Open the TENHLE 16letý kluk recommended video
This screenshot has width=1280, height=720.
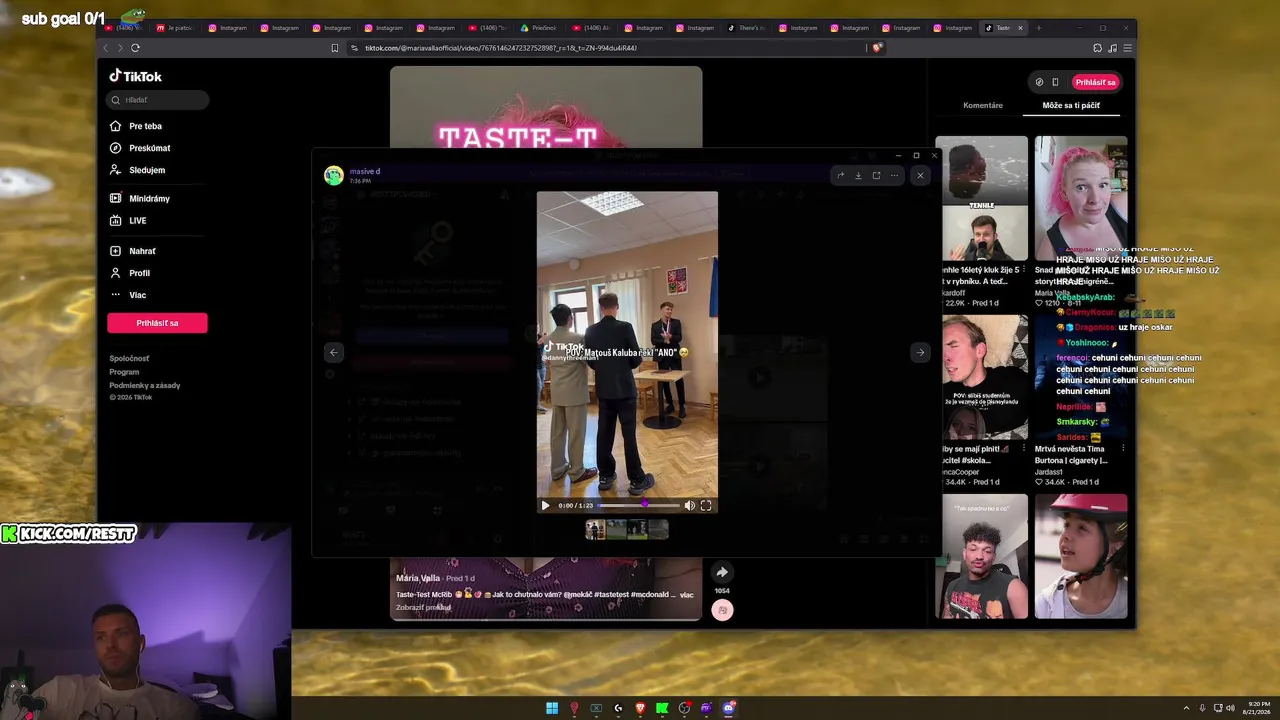981,198
